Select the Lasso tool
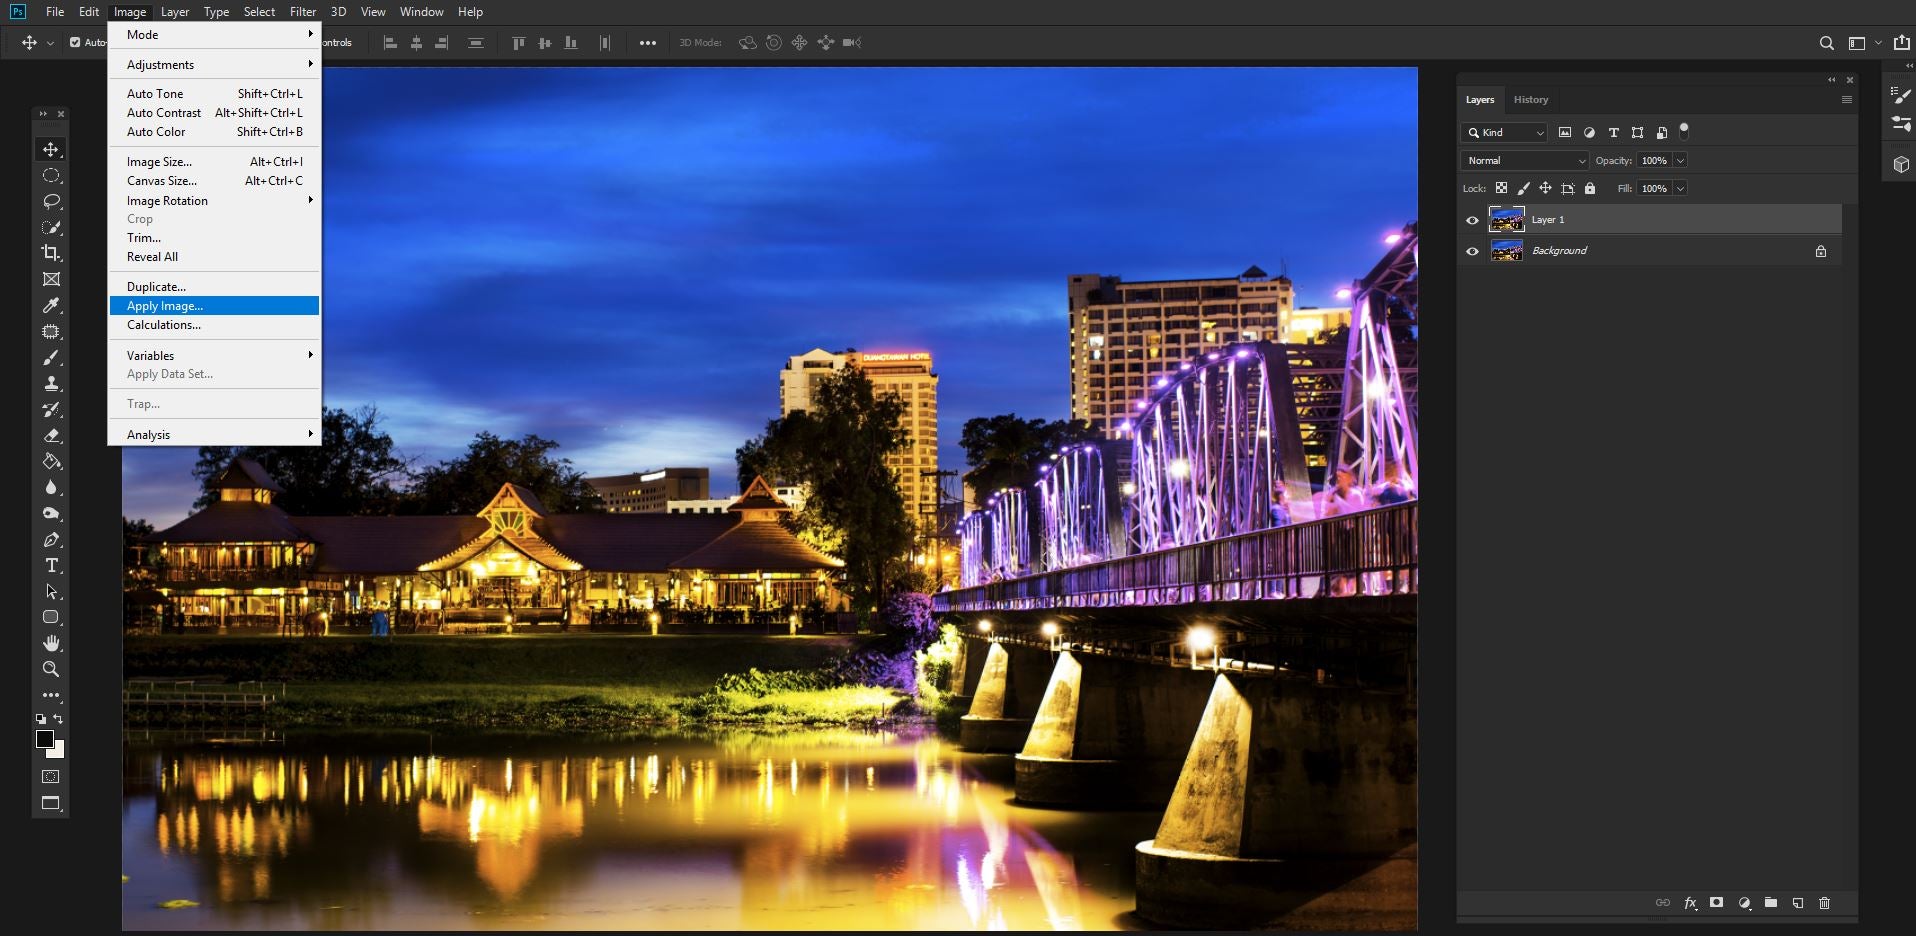Image resolution: width=1916 pixels, height=936 pixels. pyautogui.click(x=51, y=201)
